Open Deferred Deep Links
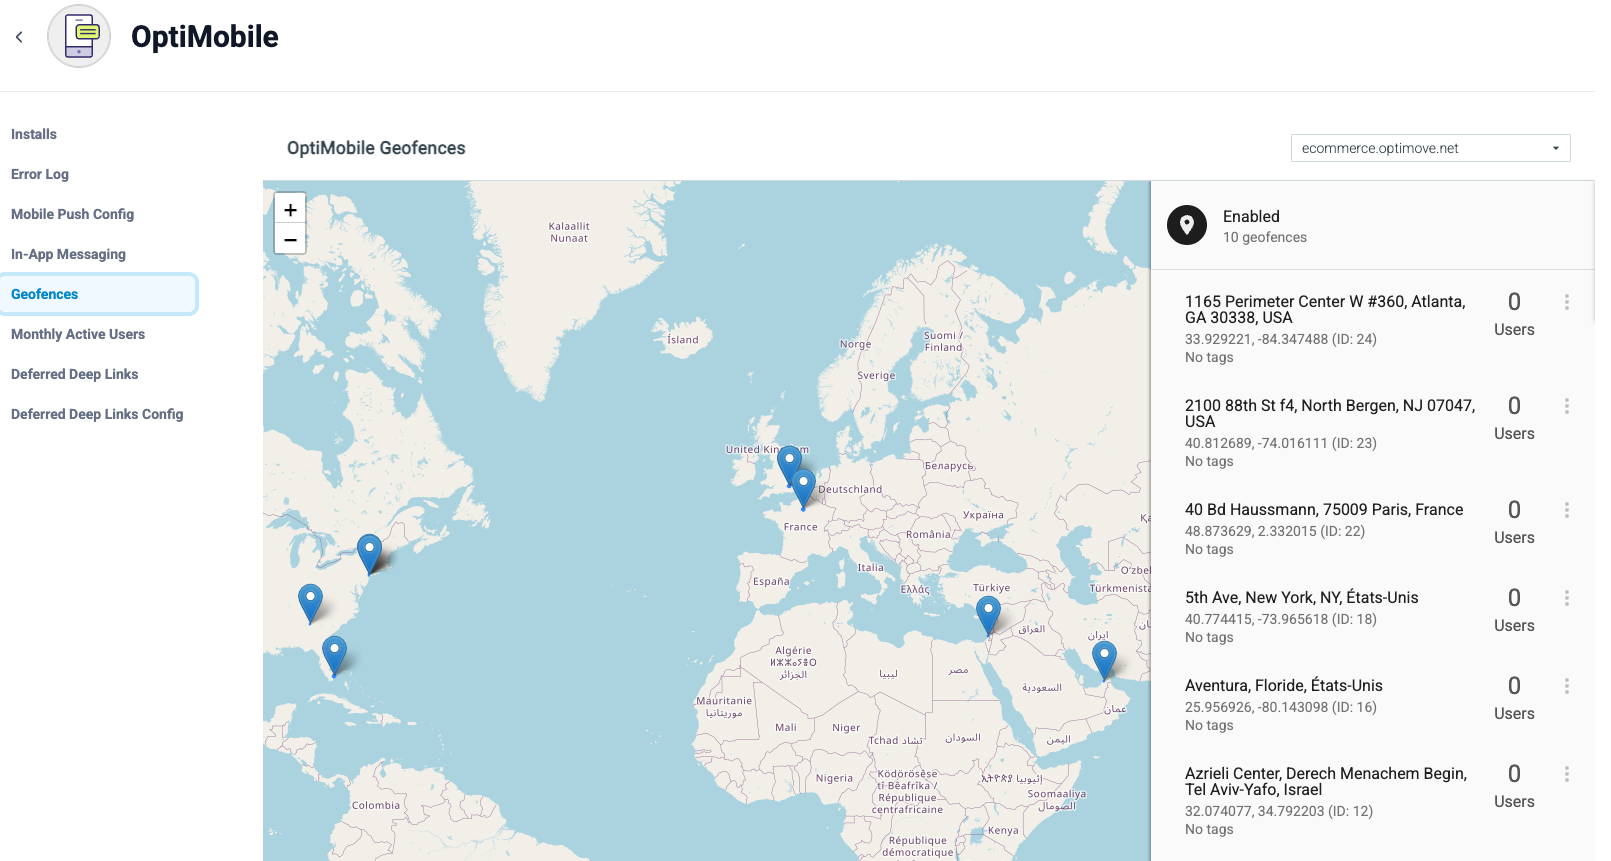The height and width of the screenshot is (861, 1611). click(x=75, y=374)
